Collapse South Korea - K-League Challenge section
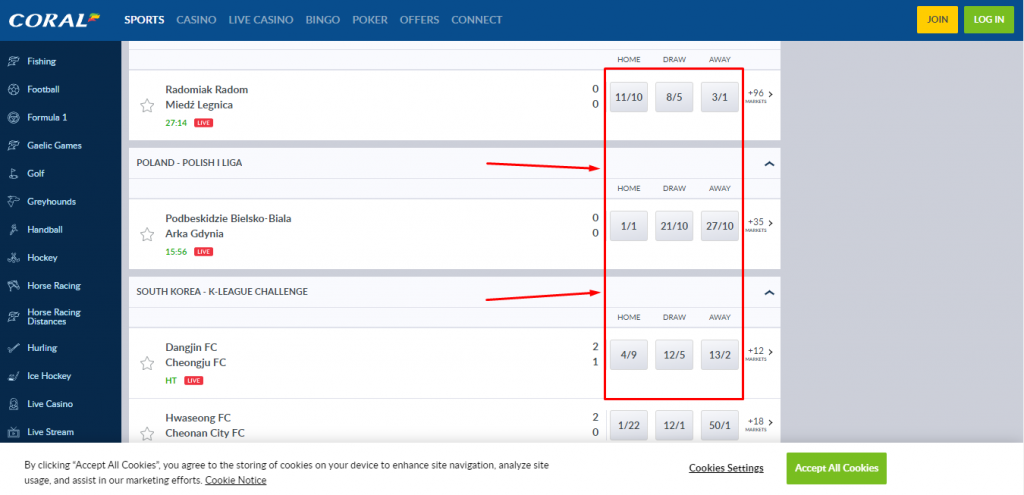This screenshot has width=1024, height=495. [x=768, y=292]
